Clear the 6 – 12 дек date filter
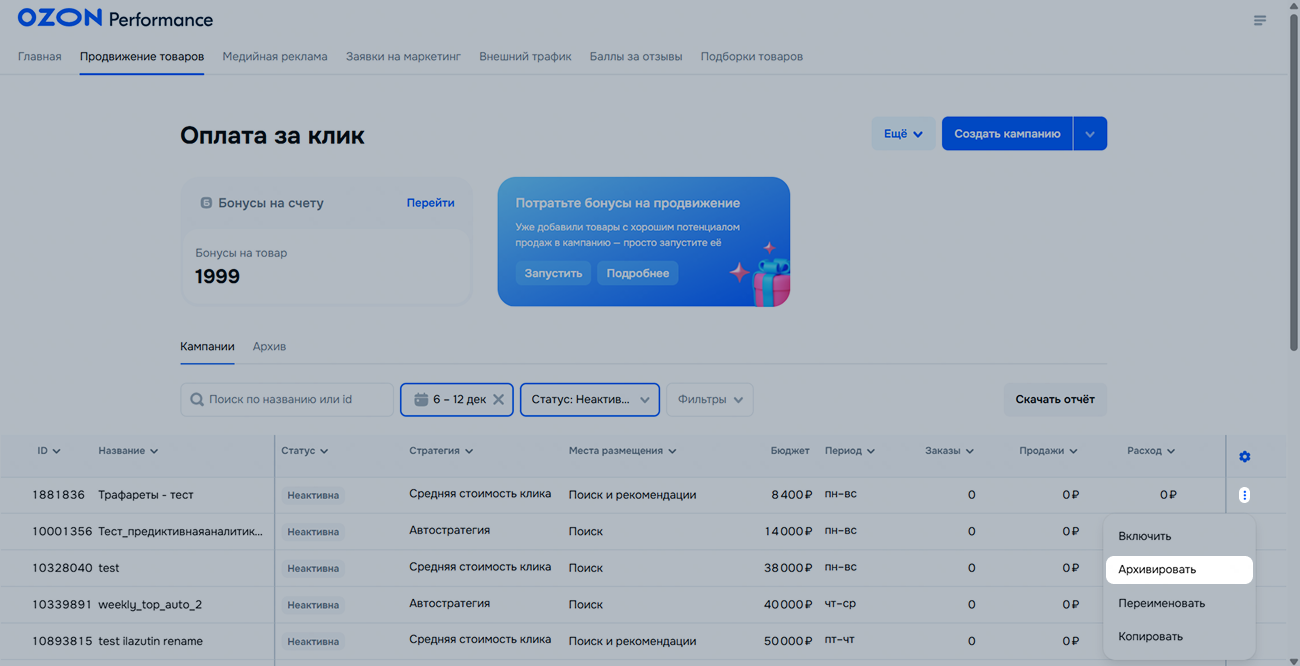Screen dimensions: 1300x666 coord(498,400)
